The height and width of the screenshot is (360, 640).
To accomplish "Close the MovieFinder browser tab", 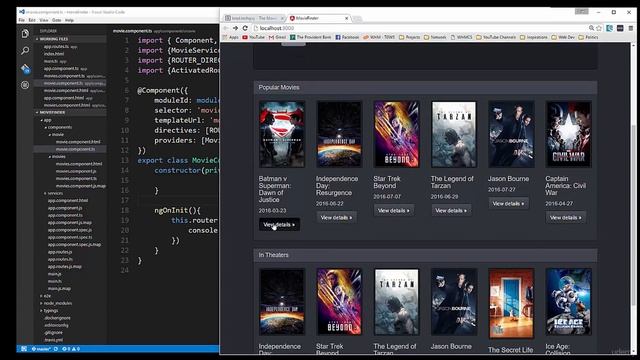I will click(x=347, y=18).
